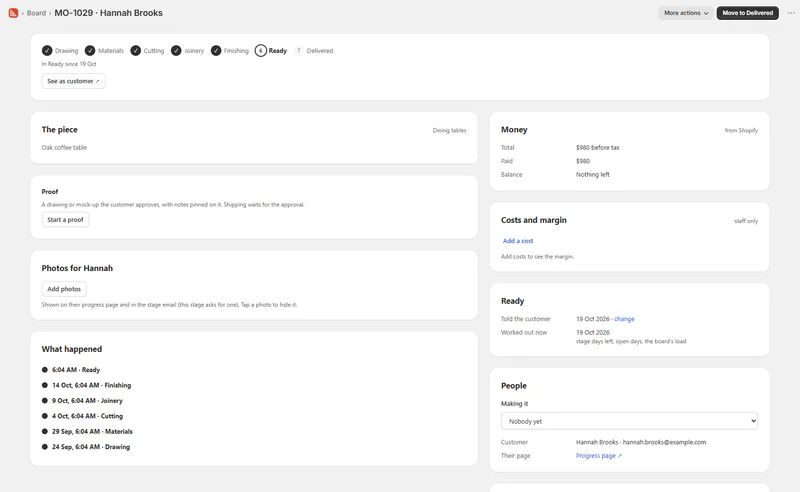The height and width of the screenshot is (492, 800).
Task: Click the Delivered stage number circle
Action: tap(298, 51)
